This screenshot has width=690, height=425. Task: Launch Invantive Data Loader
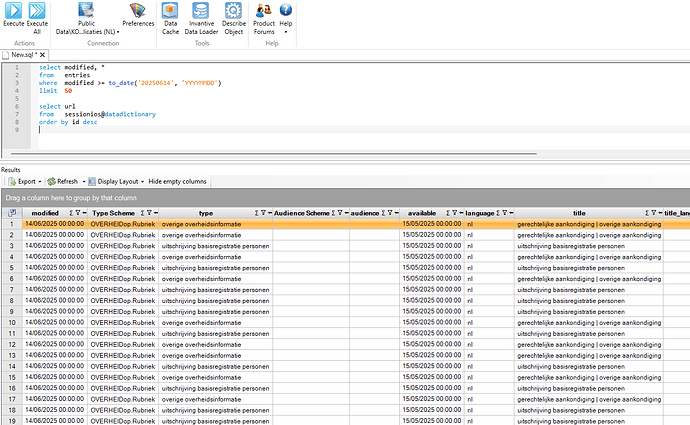pyautogui.click(x=201, y=18)
